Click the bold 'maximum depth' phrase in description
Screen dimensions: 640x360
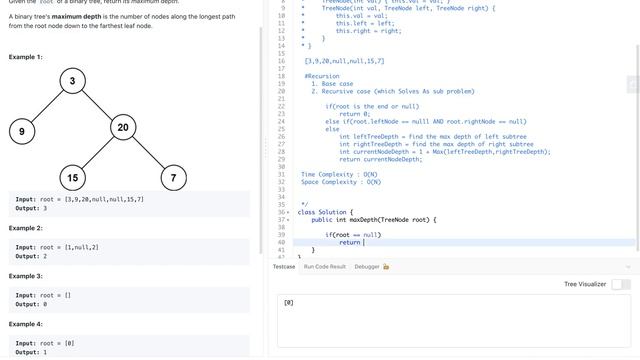pos(76,17)
